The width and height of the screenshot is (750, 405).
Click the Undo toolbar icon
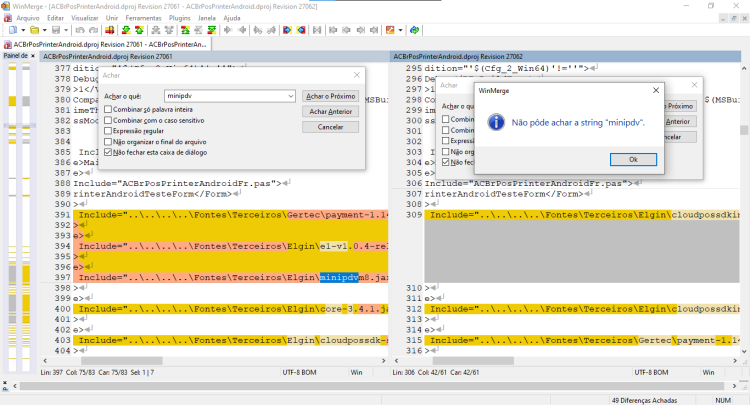pyautogui.click(x=79, y=30)
